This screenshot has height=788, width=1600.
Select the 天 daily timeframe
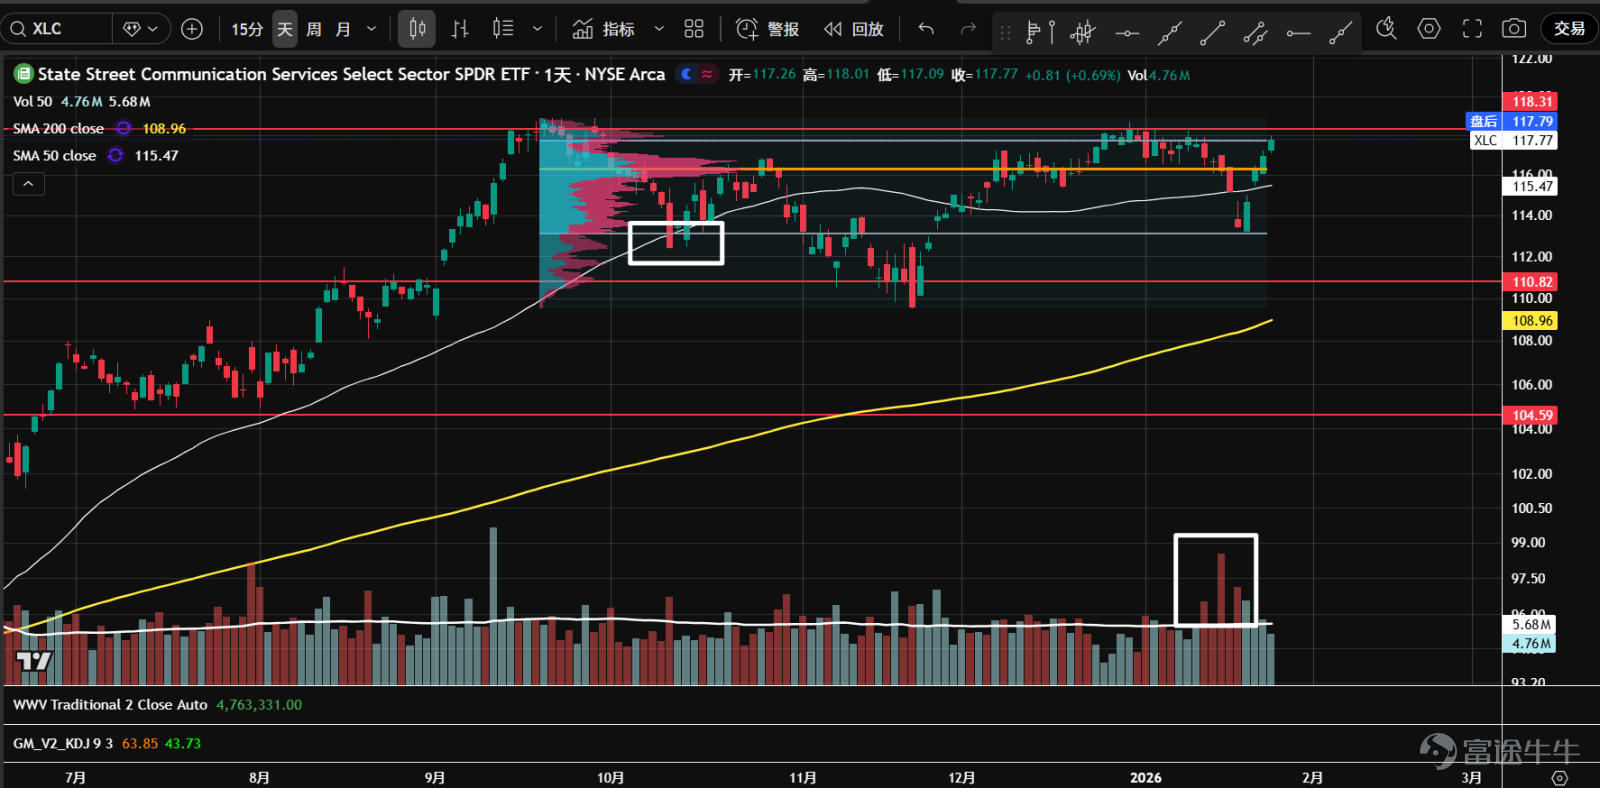(285, 29)
